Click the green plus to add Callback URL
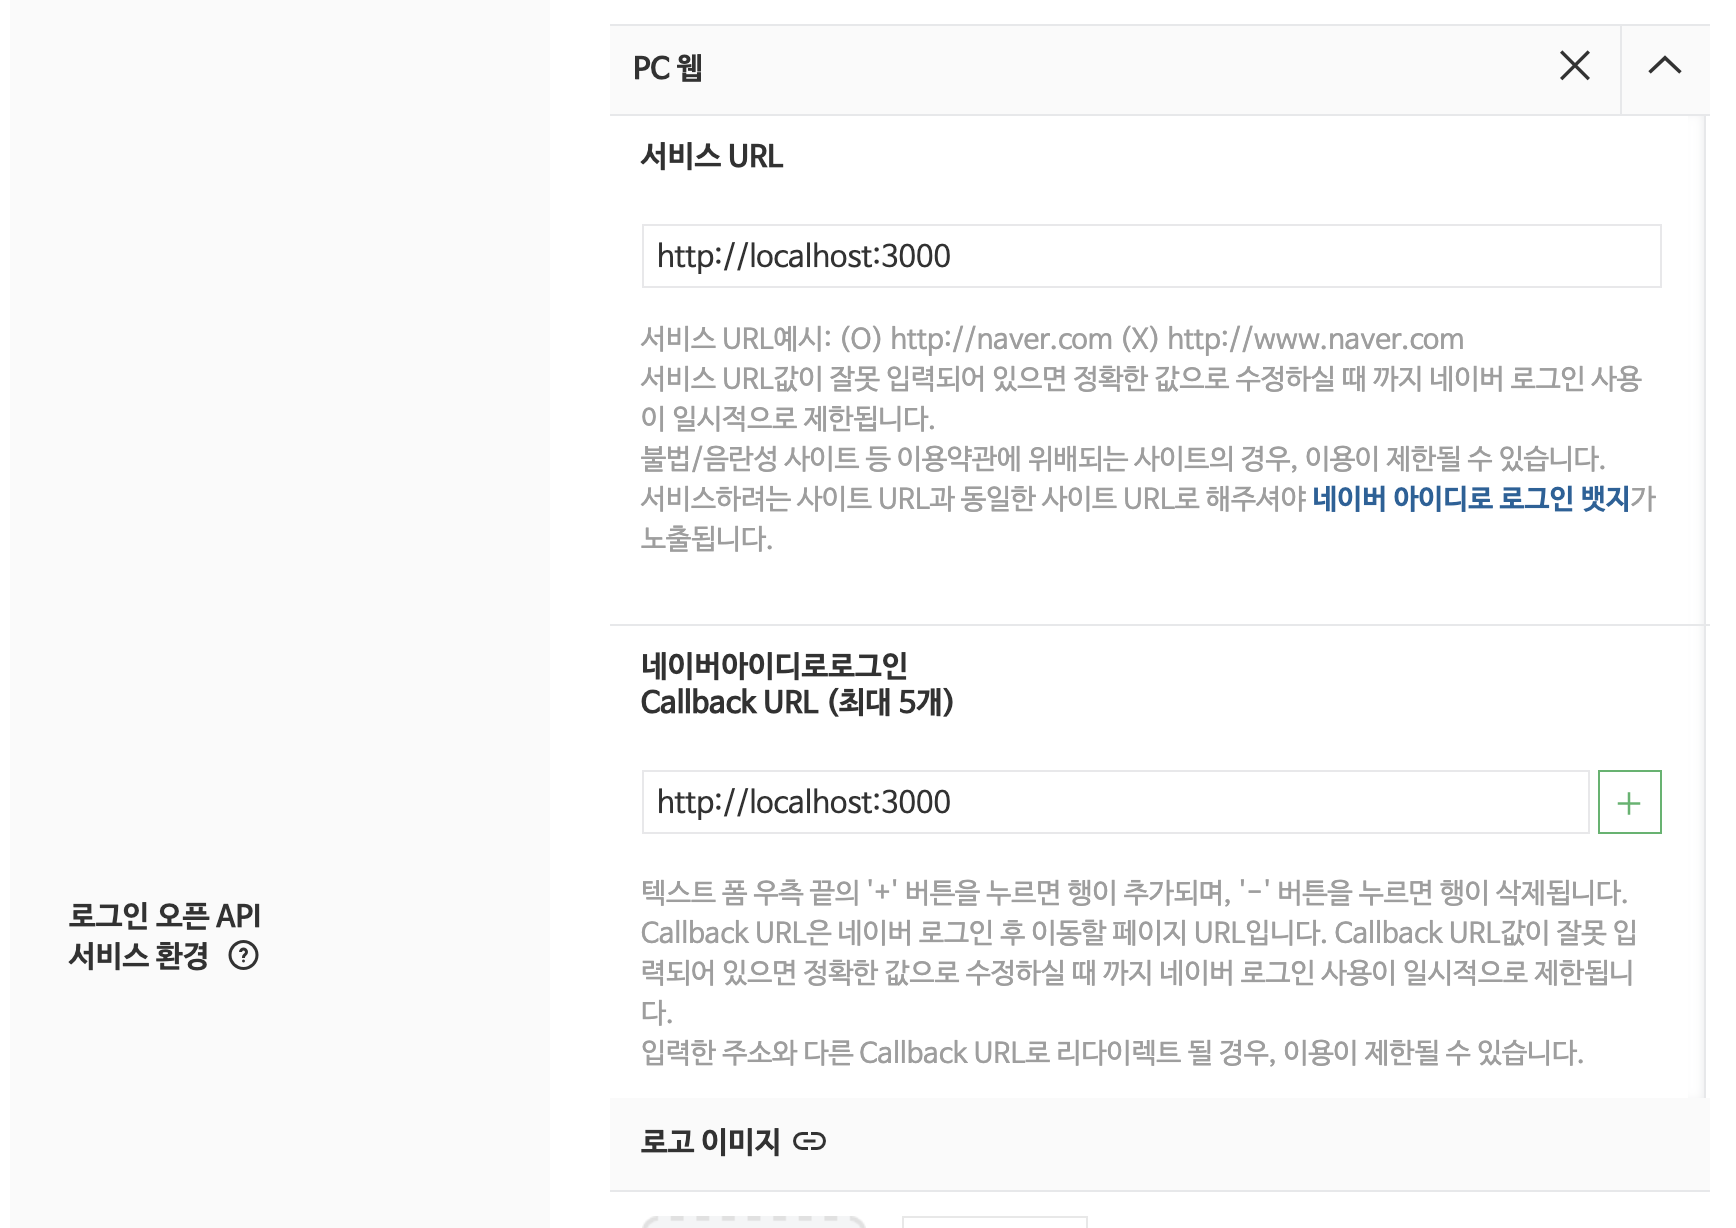 click(x=1629, y=802)
